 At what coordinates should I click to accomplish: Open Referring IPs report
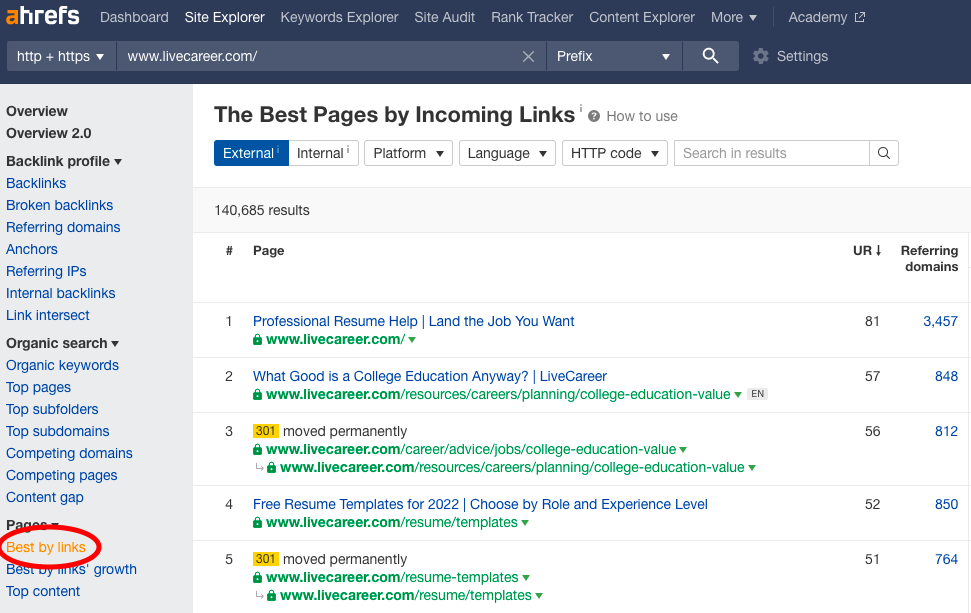[46, 271]
